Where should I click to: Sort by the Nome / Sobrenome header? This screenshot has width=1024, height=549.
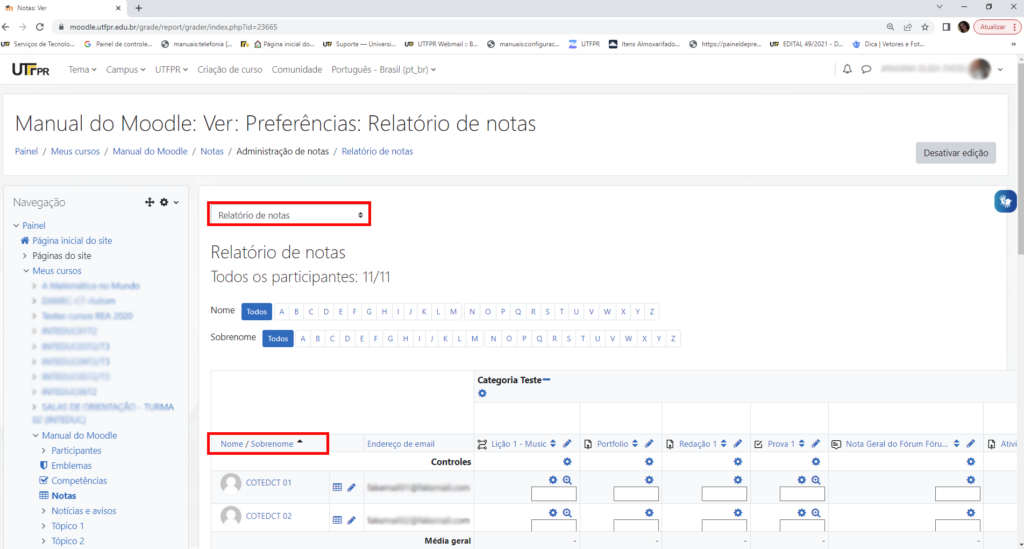[x=257, y=444]
